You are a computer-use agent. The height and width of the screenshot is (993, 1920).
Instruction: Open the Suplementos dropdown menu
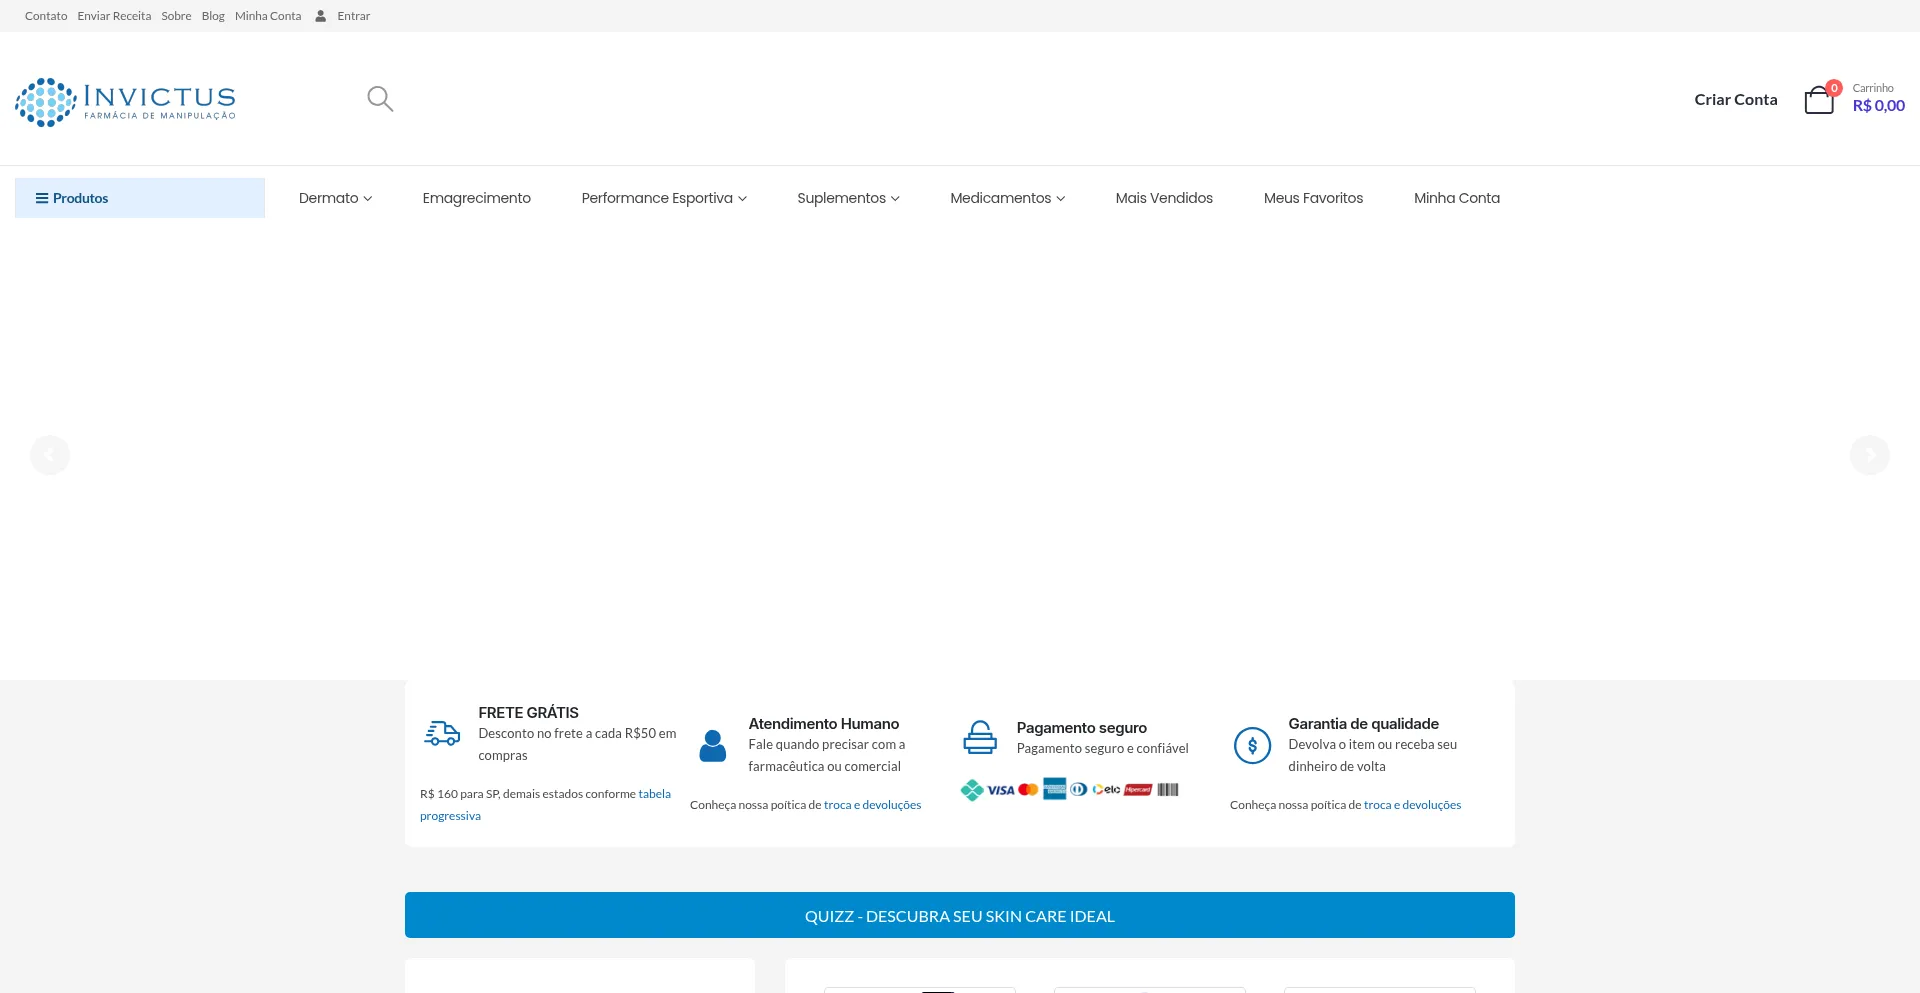tap(848, 198)
